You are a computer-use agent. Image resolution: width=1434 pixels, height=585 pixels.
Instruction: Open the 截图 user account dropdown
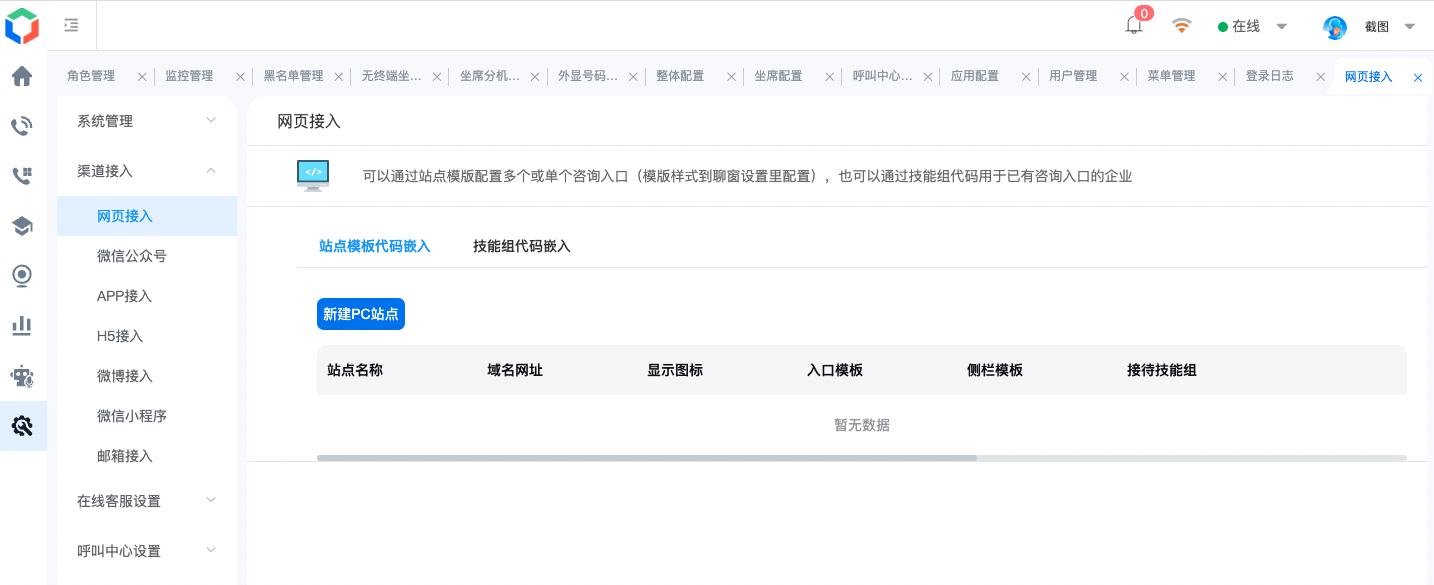point(1389,26)
